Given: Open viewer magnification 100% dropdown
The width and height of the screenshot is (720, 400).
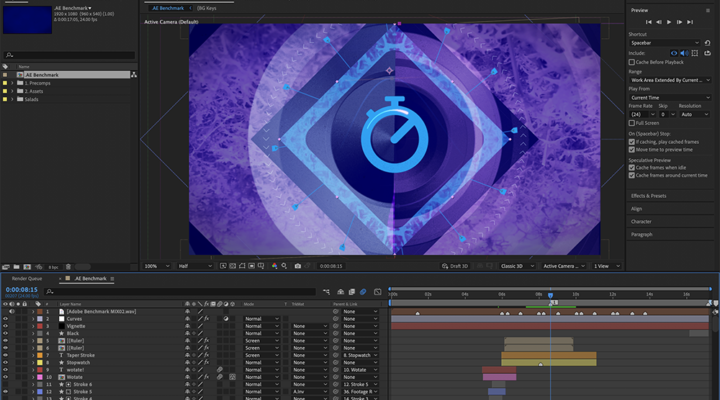Looking at the screenshot, I should coord(157,266).
